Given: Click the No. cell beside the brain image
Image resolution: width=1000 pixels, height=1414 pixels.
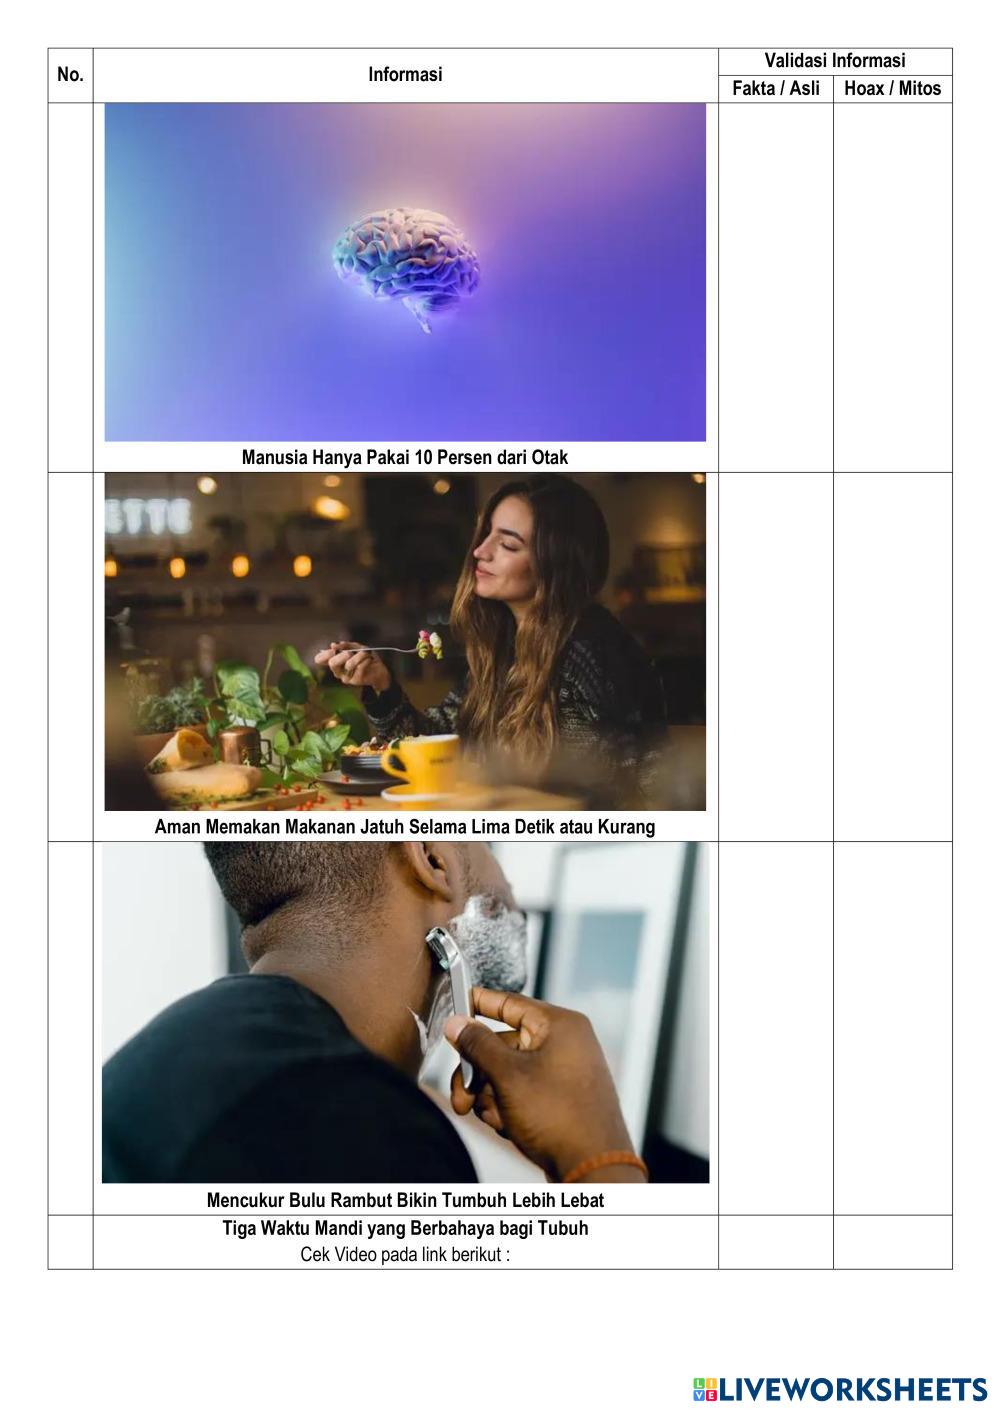Looking at the screenshot, I should click(70, 287).
